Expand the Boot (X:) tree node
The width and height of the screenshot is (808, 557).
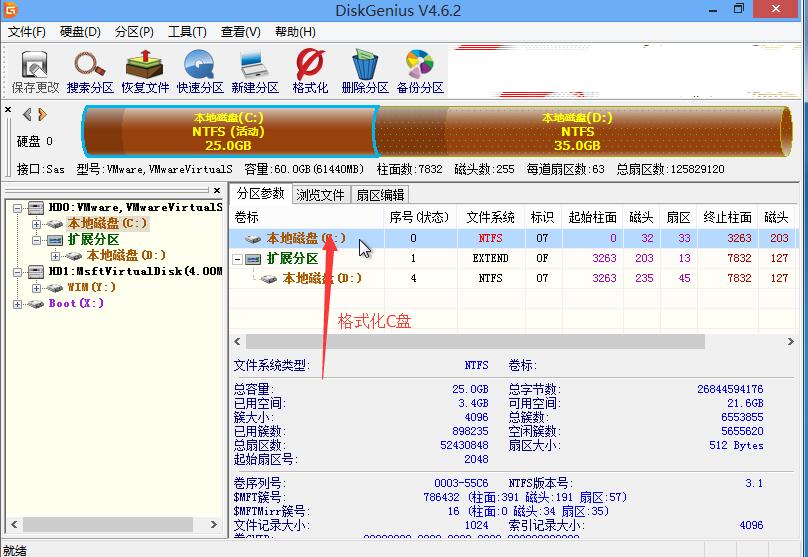pos(18,304)
